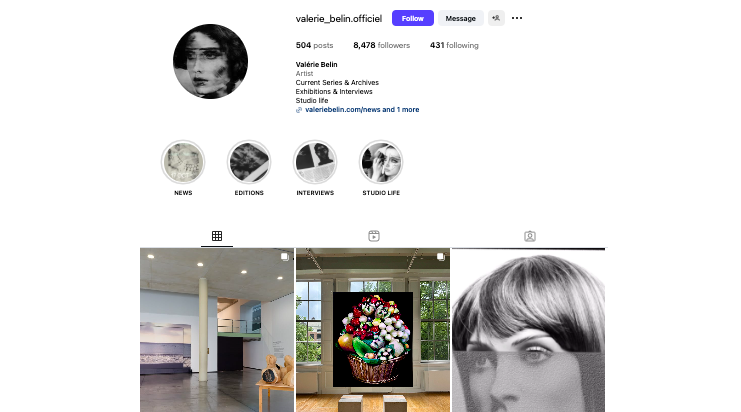This screenshot has height=412, width=741.
Task: Click the carousel icon on fruit basket post
Action: (440, 257)
